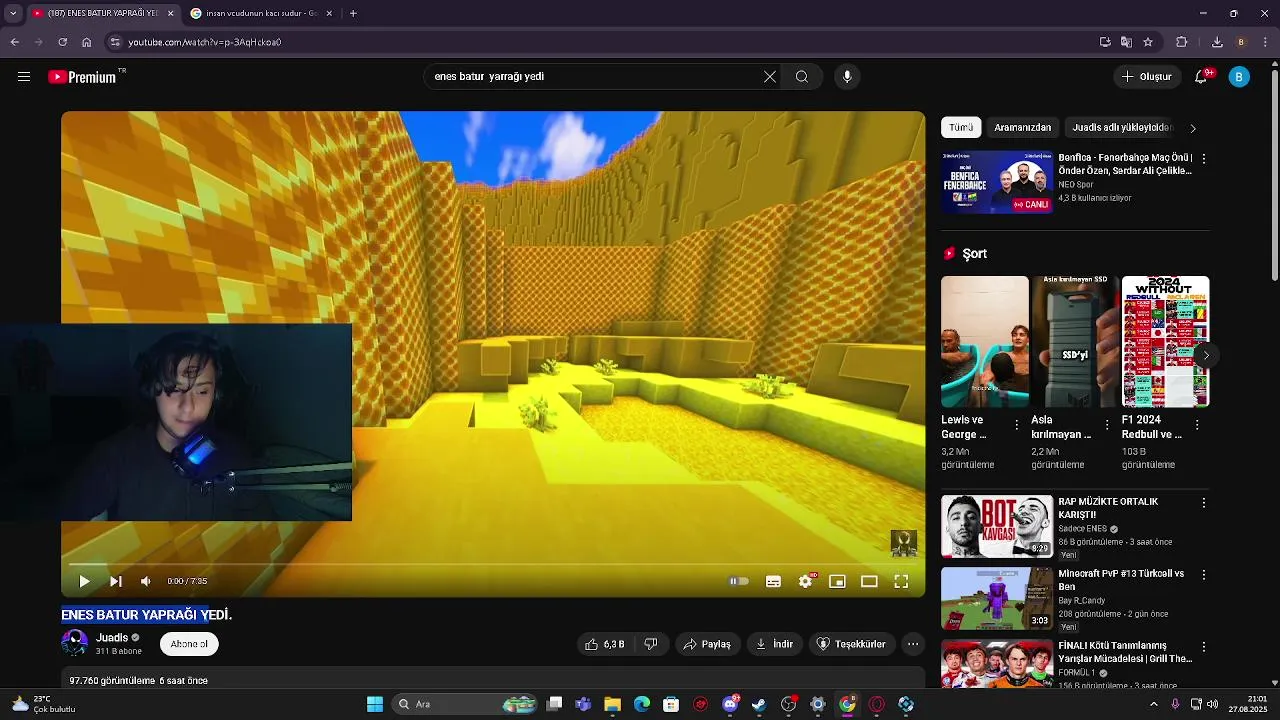Image resolution: width=1280 pixels, height=720 pixels.
Task: Switch to theater mode
Action: point(869,581)
